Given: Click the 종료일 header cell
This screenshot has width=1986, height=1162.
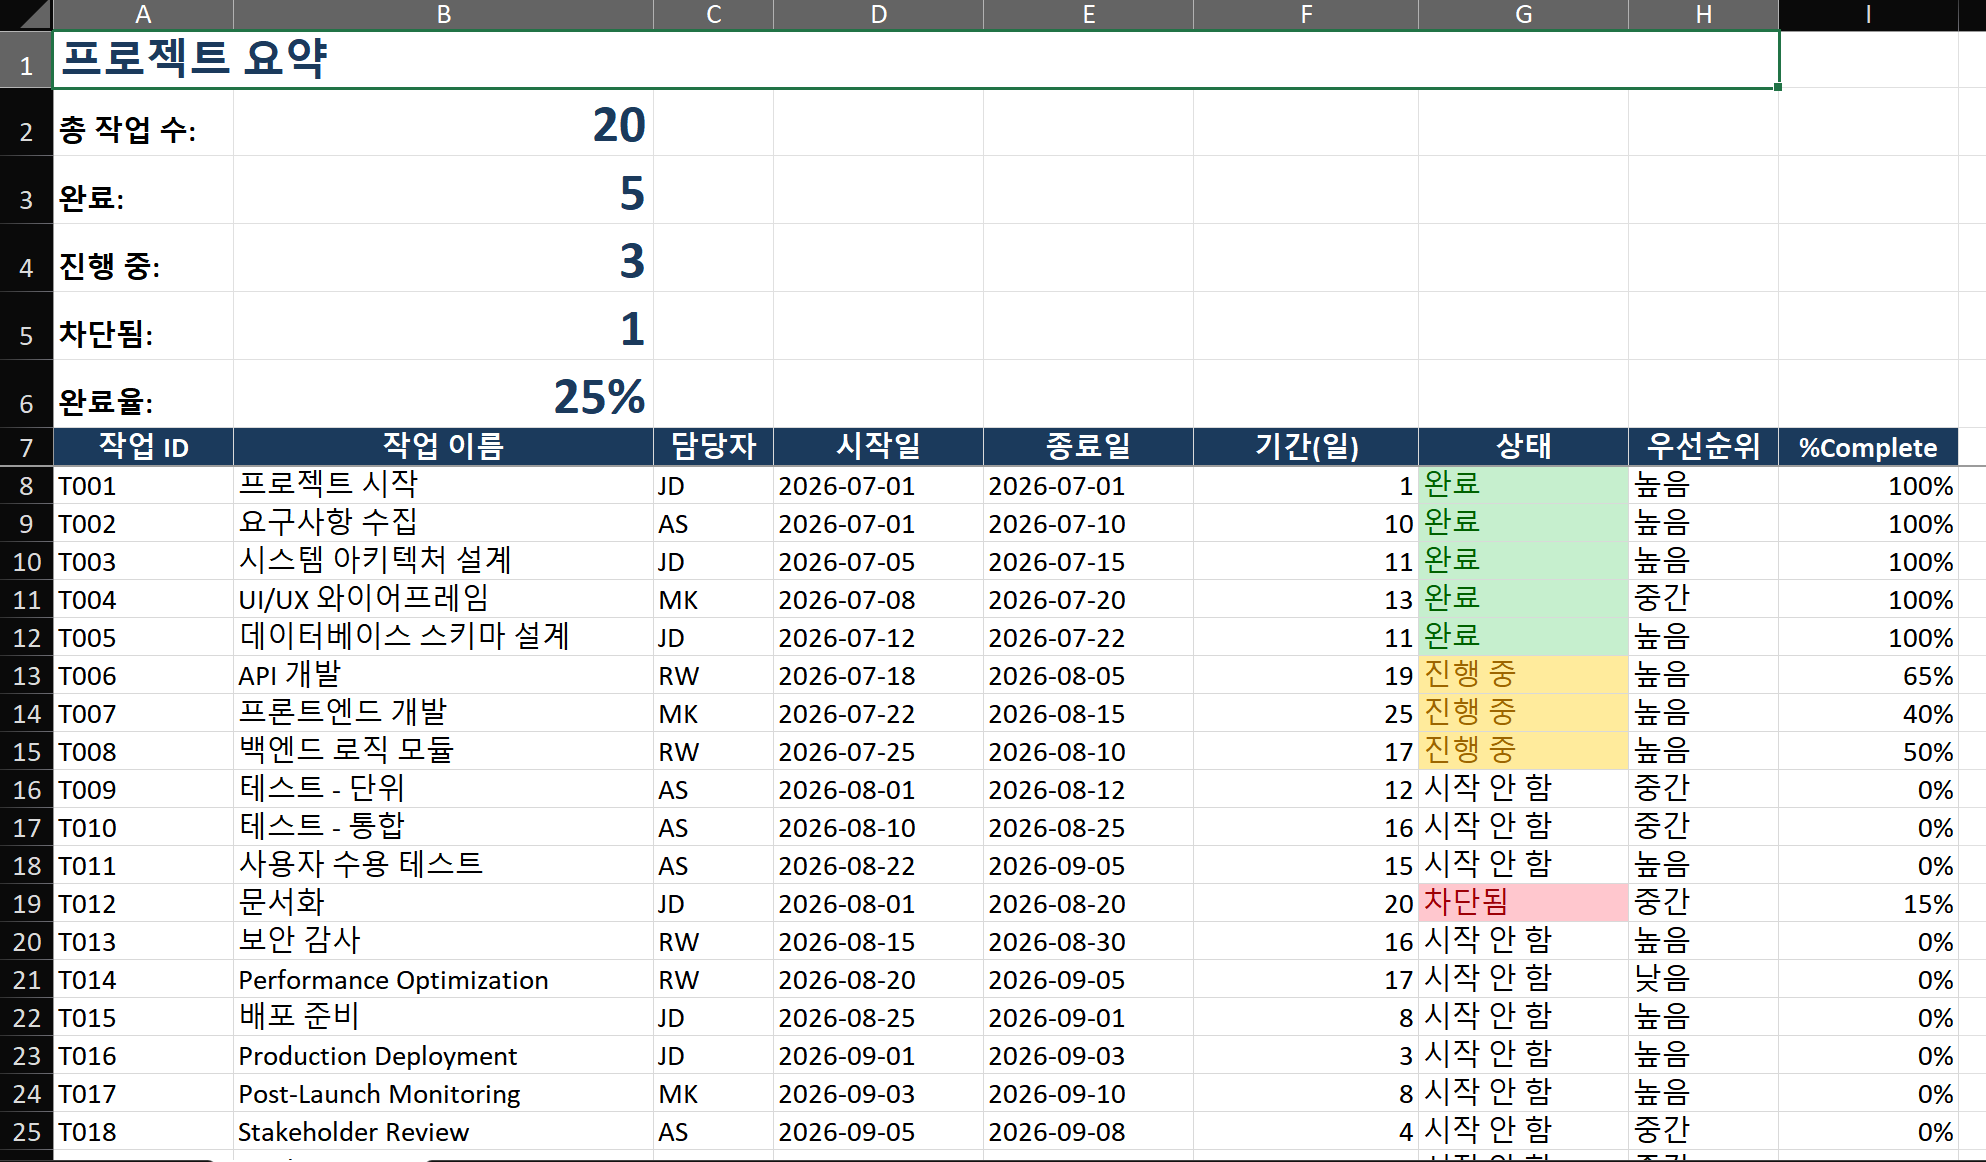Looking at the screenshot, I should point(1088,447).
